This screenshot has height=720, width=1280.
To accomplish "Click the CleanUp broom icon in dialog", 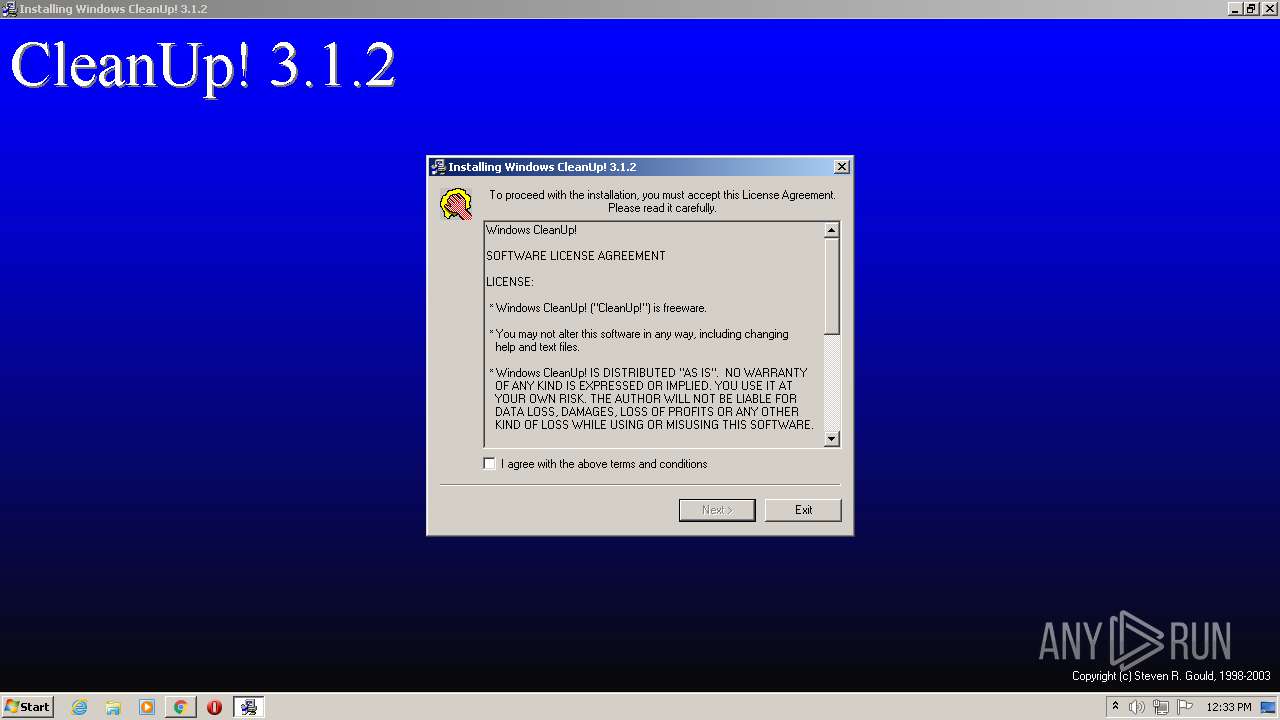I will tap(456, 204).
